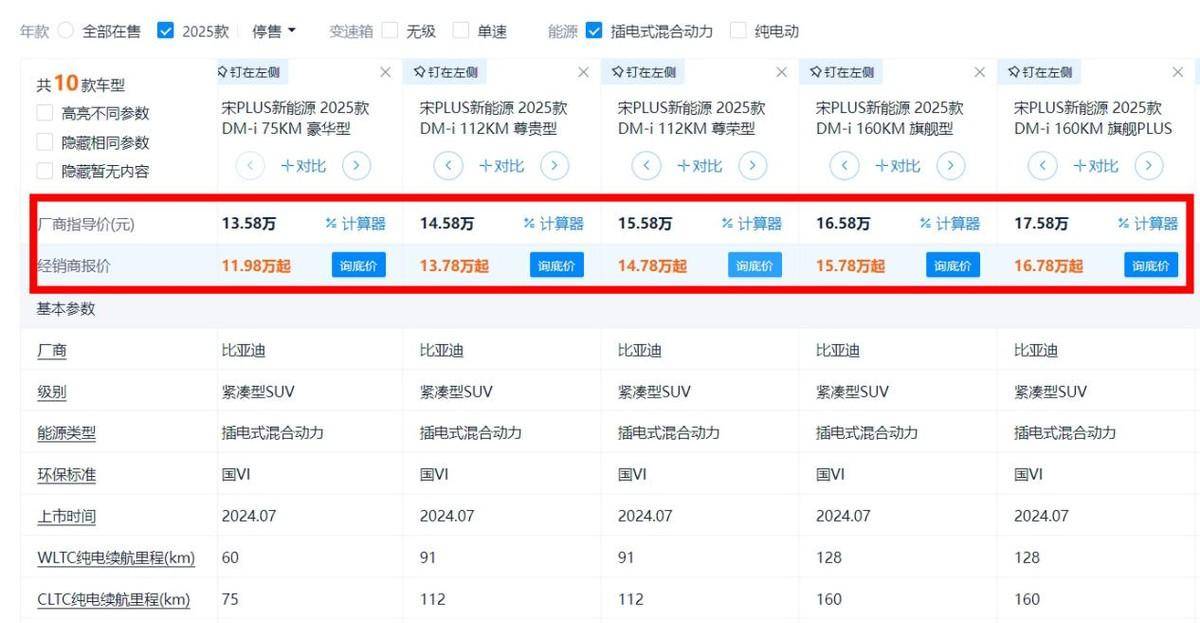Image resolution: width=1200 pixels, height=623 pixels.
Task: Remove the 112KM 尊贵型 column with its X
Action: pyautogui.click(x=584, y=72)
